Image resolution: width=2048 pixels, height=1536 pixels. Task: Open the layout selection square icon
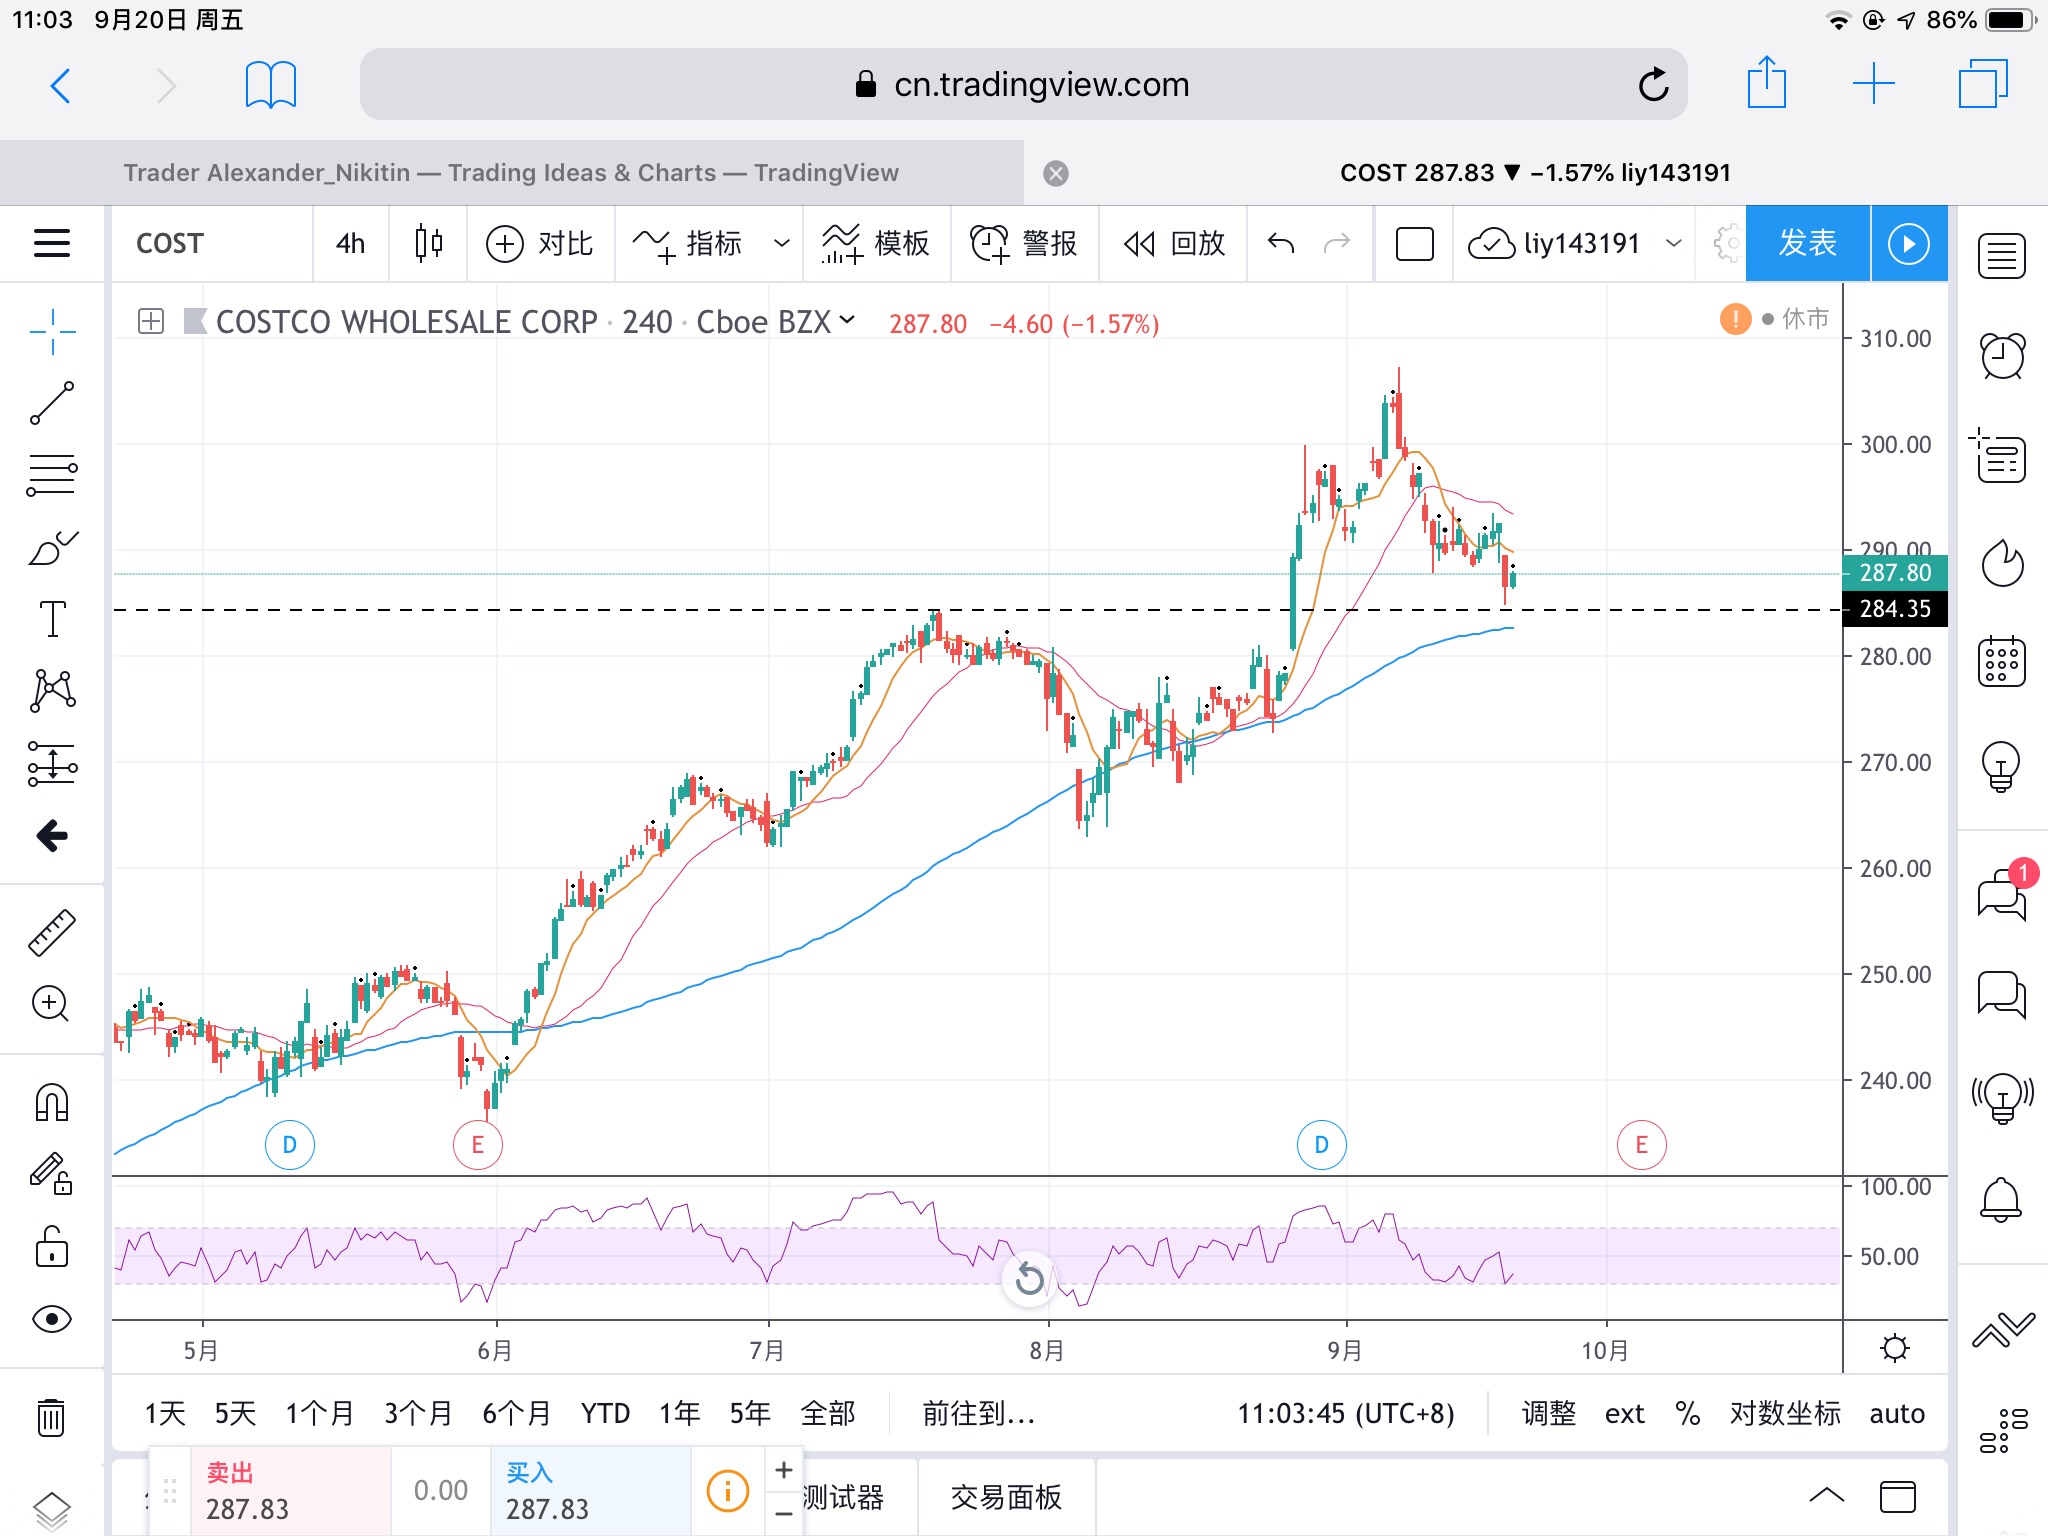click(x=1414, y=243)
